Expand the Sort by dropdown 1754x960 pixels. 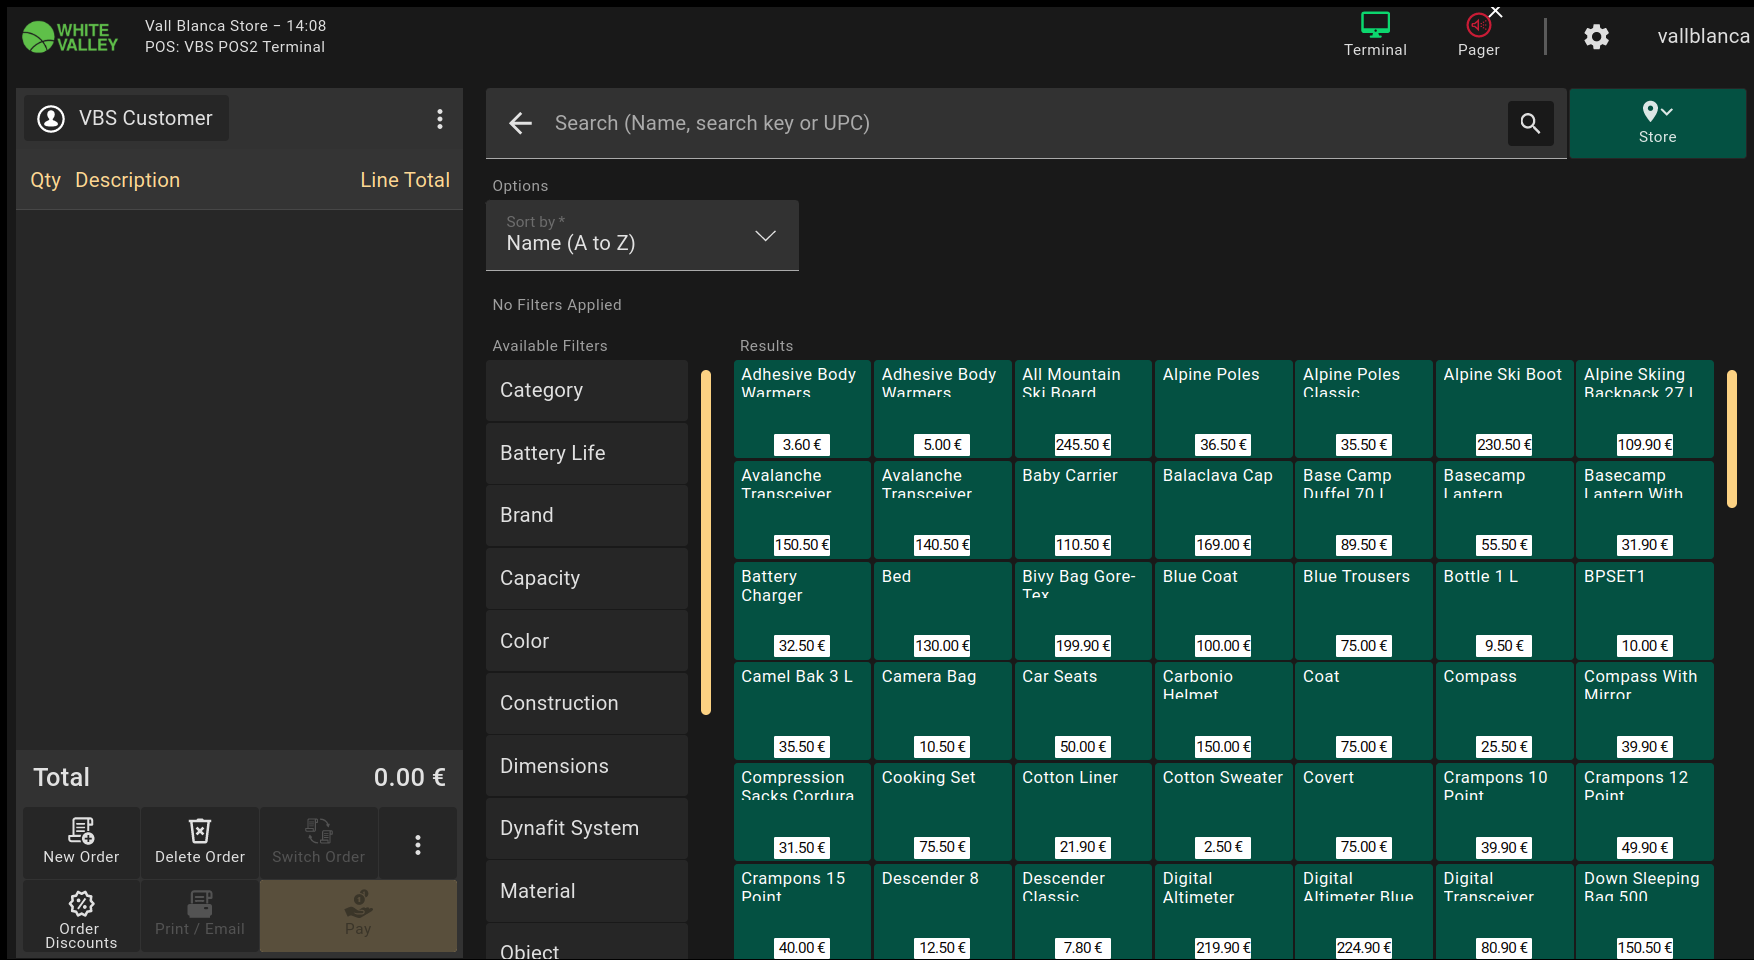click(642, 236)
